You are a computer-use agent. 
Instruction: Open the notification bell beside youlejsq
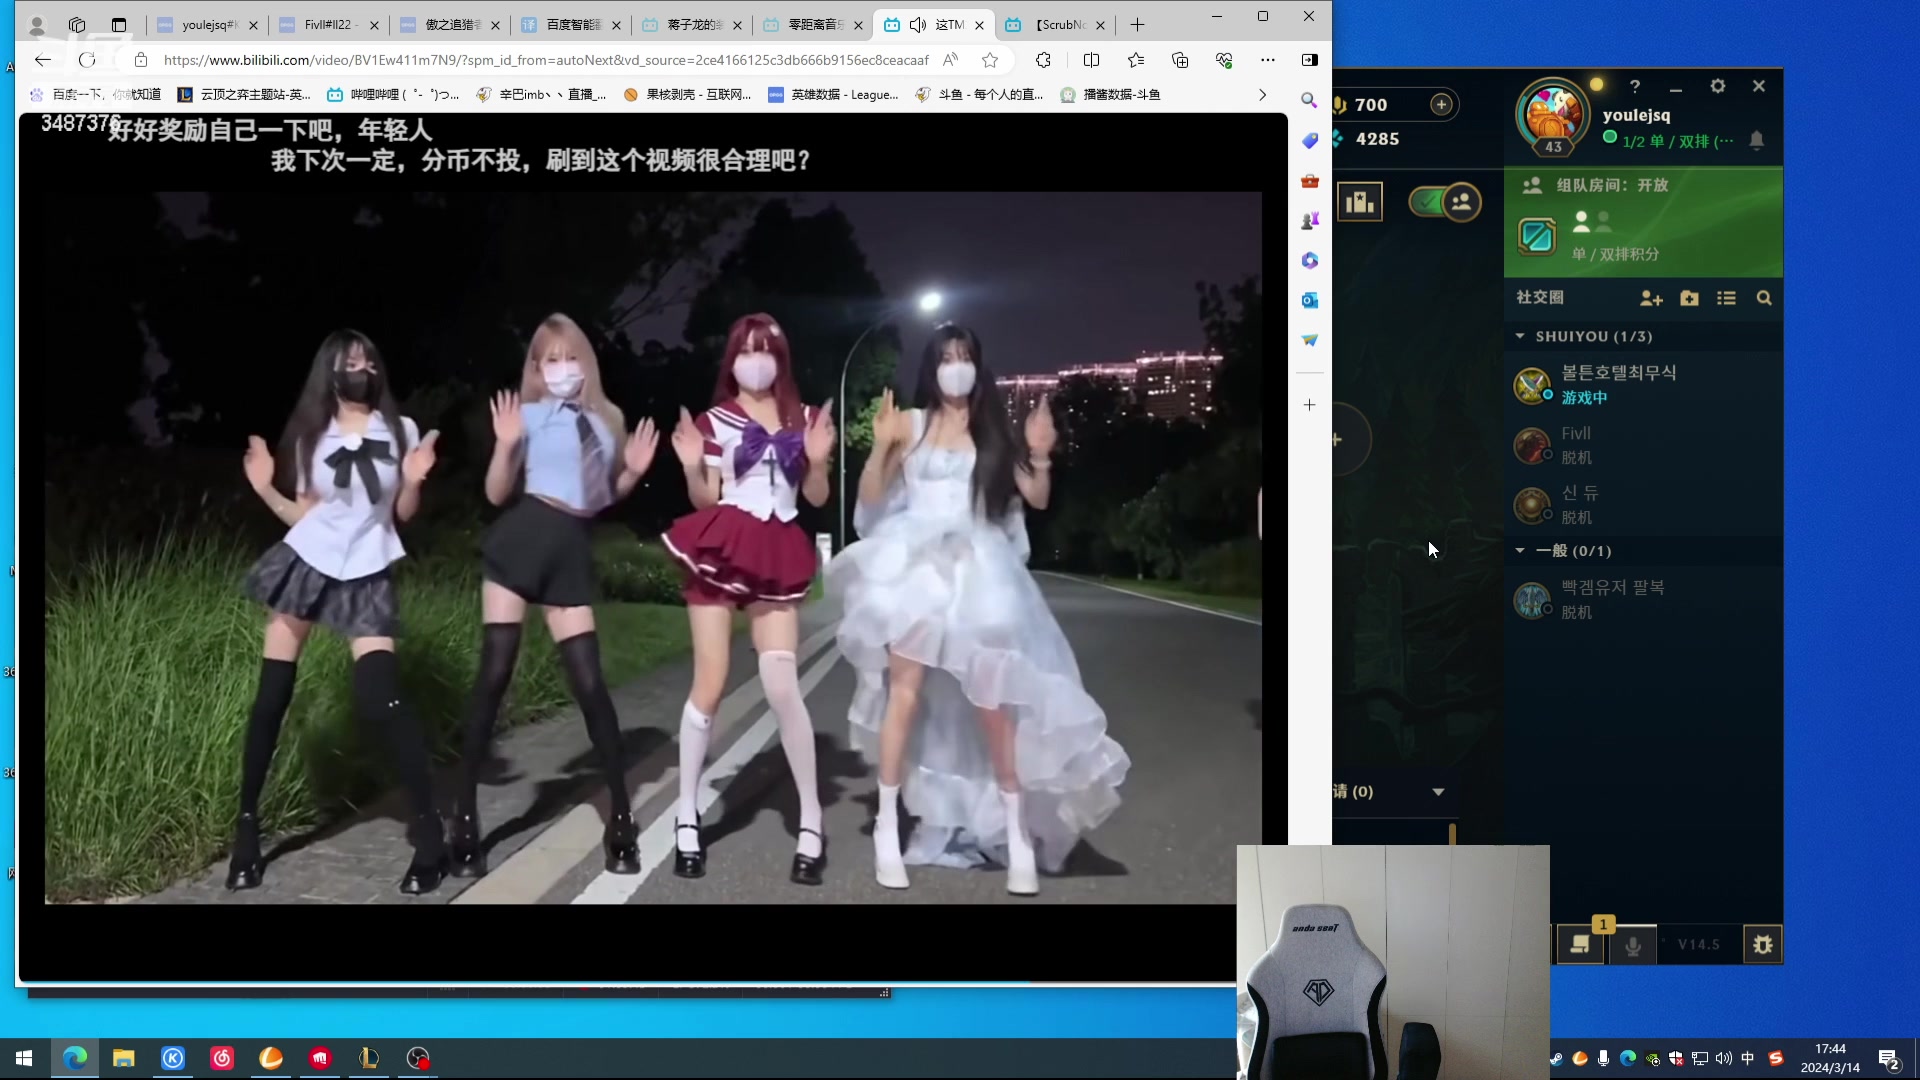[1757, 141]
